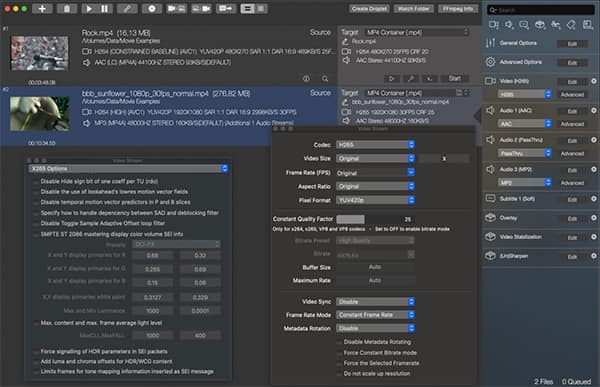Click the disc icon in toolbar

click(x=152, y=8)
